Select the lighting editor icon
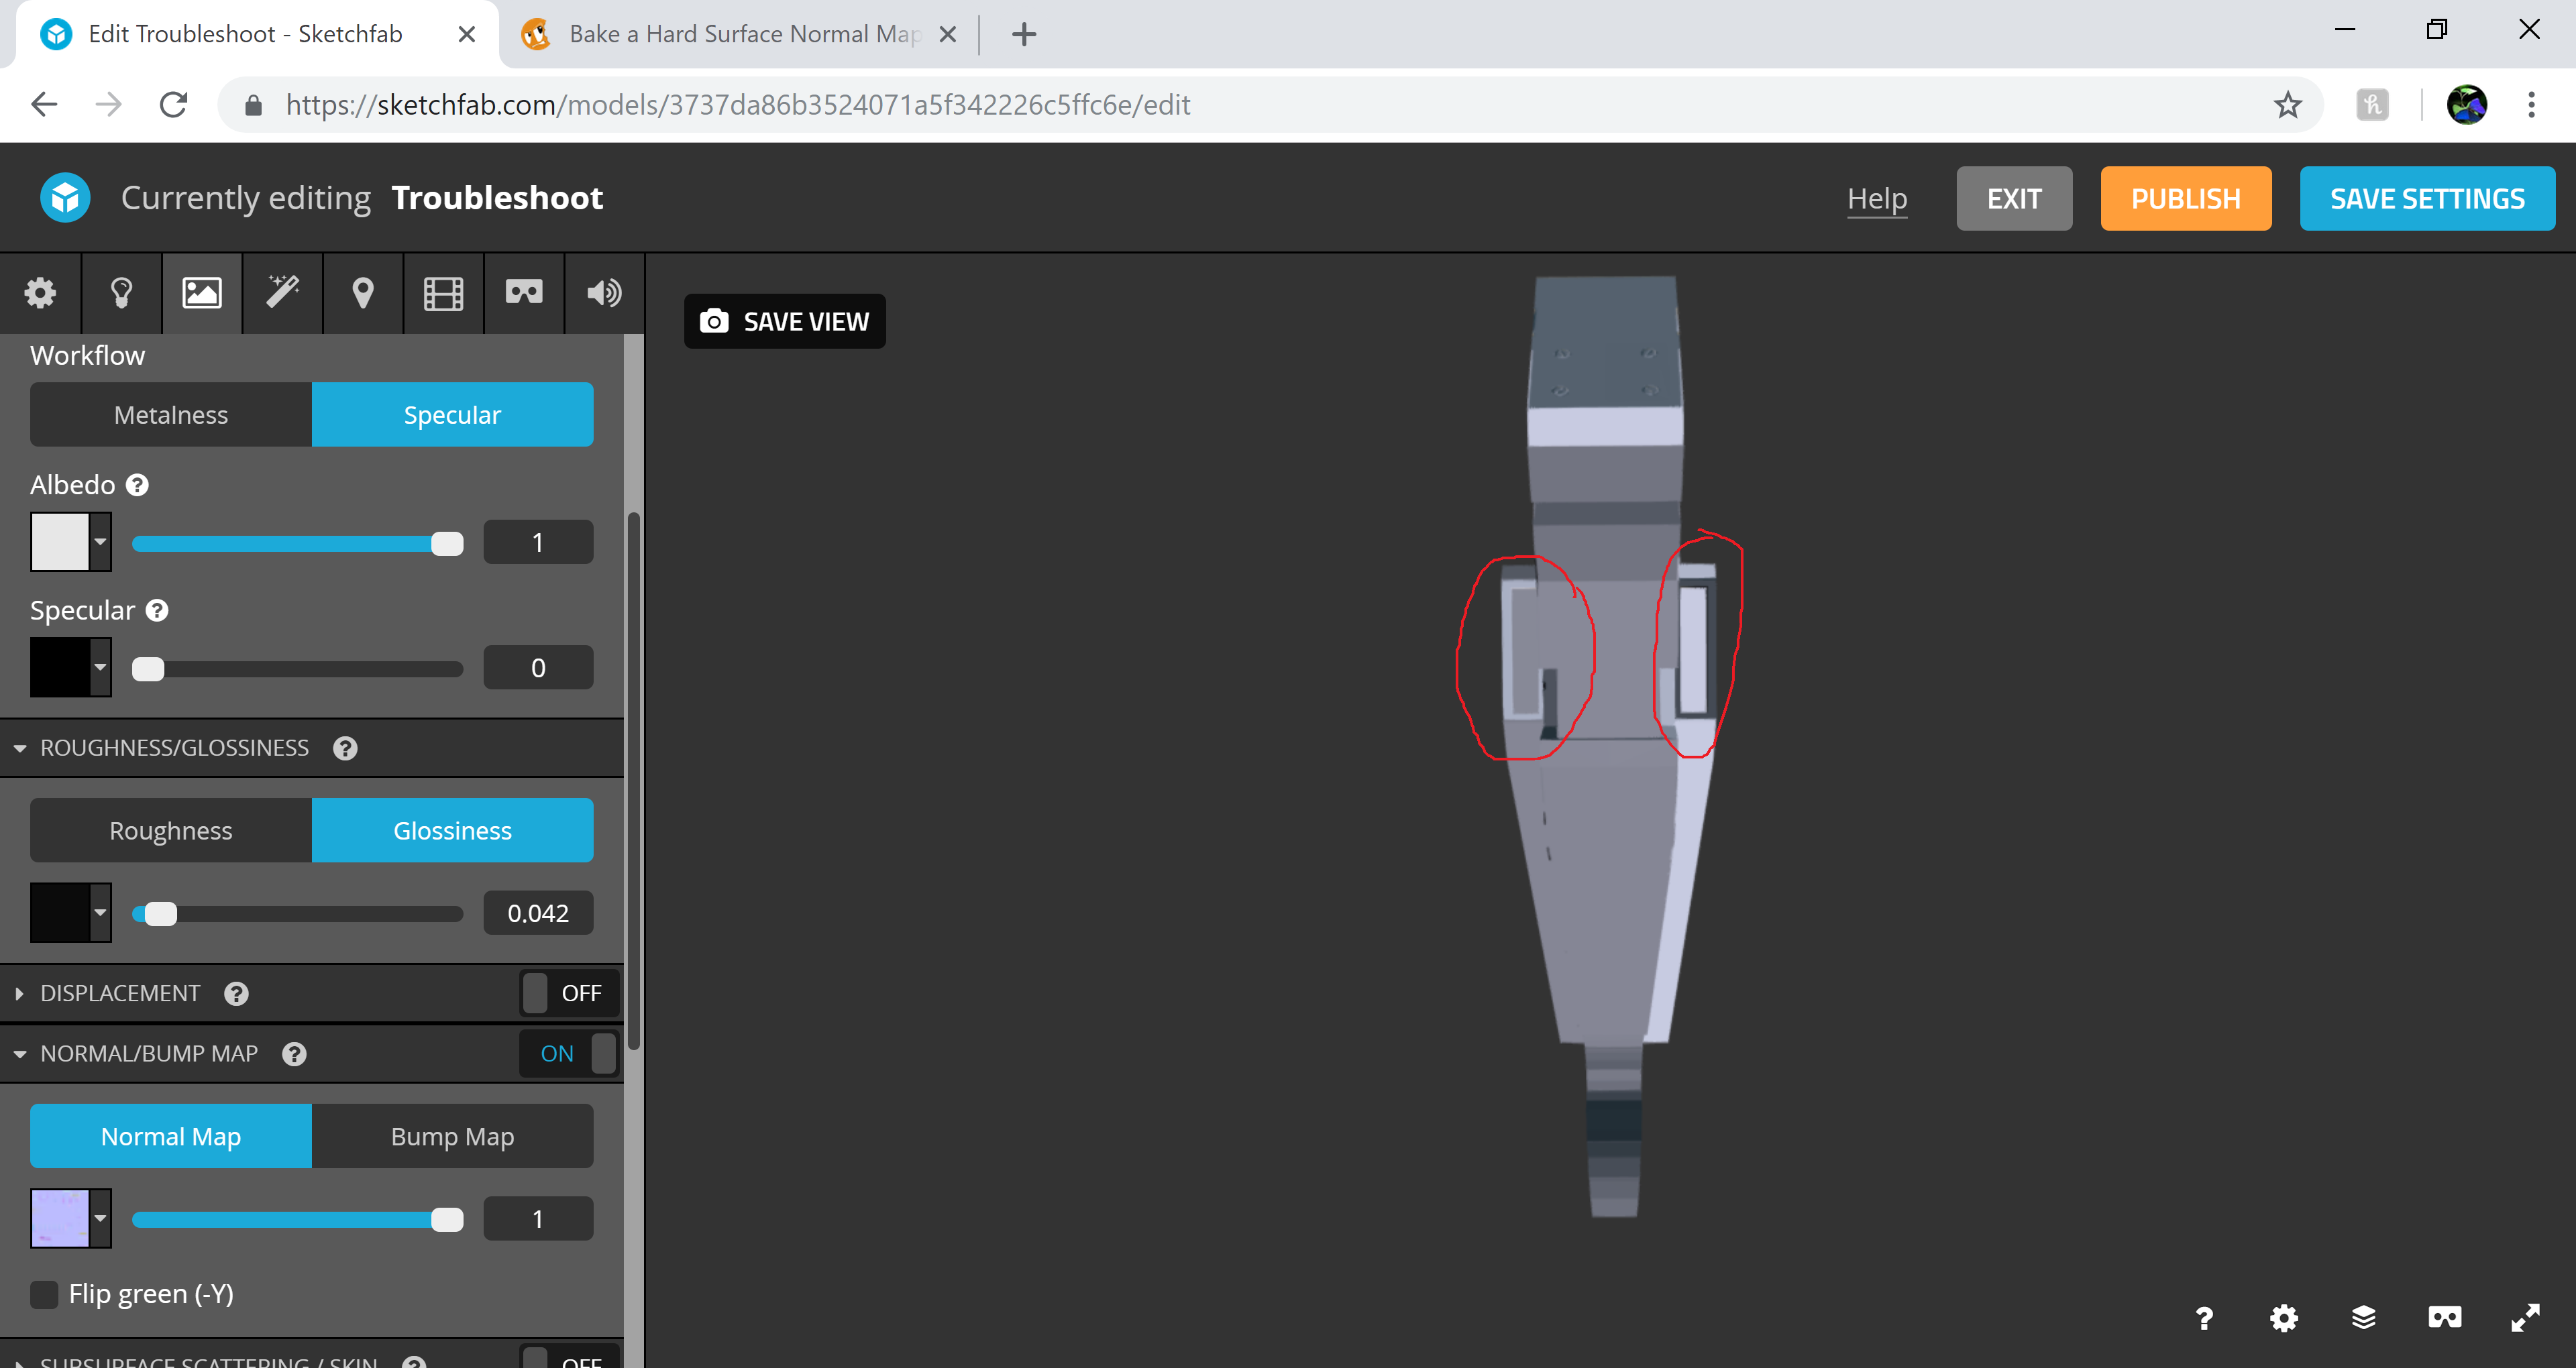2576x1368 pixels. point(121,293)
